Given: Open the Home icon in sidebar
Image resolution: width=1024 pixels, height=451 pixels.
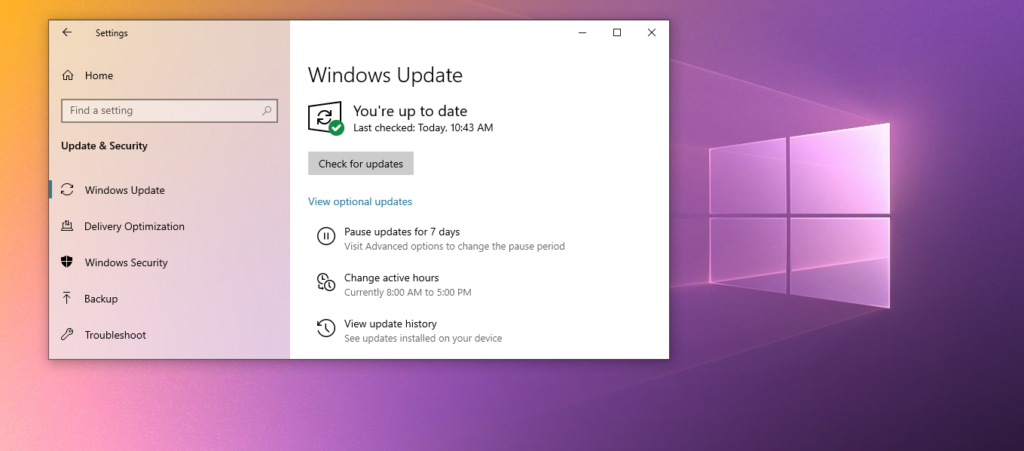Looking at the screenshot, I should click(68, 76).
